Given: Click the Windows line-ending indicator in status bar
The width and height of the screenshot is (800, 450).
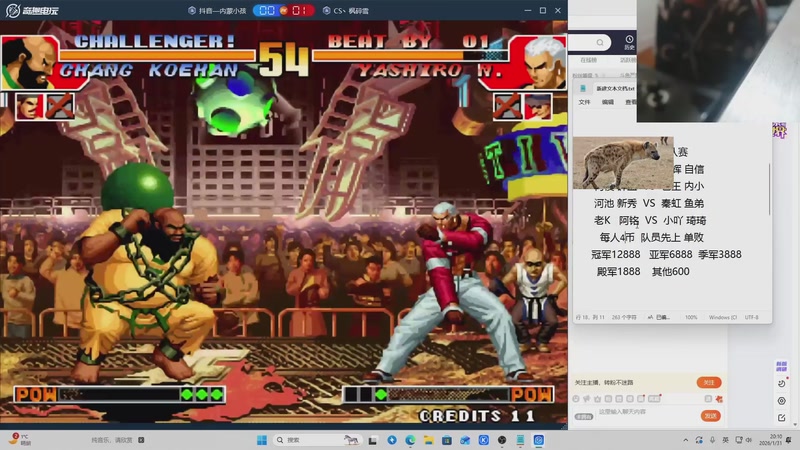Looking at the screenshot, I should click(722, 317).
